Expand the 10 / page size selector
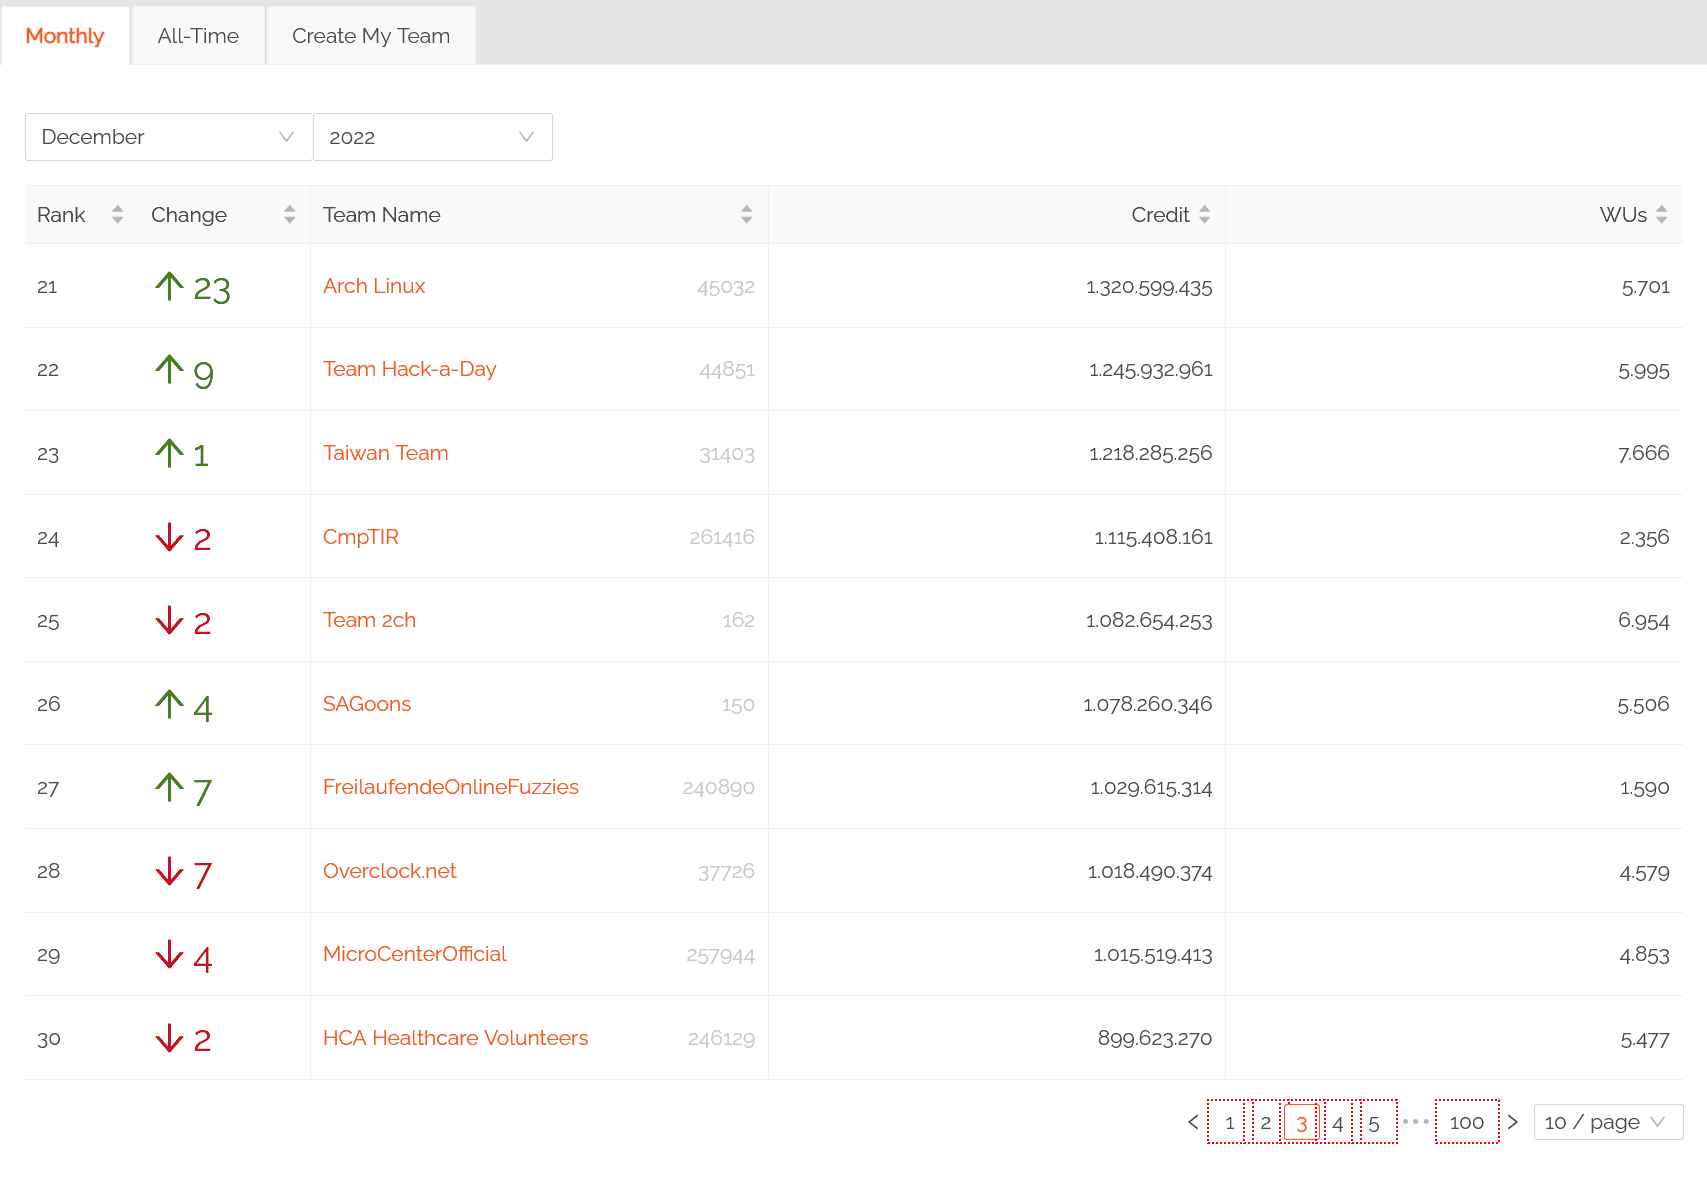 coord(1607,1122)
